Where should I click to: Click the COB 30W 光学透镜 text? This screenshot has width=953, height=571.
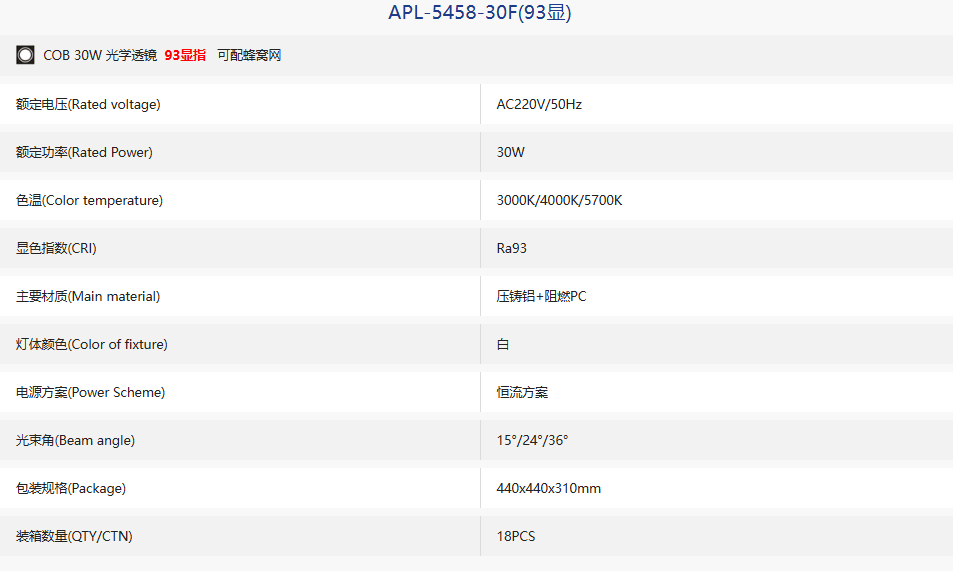tap(100, 55)
